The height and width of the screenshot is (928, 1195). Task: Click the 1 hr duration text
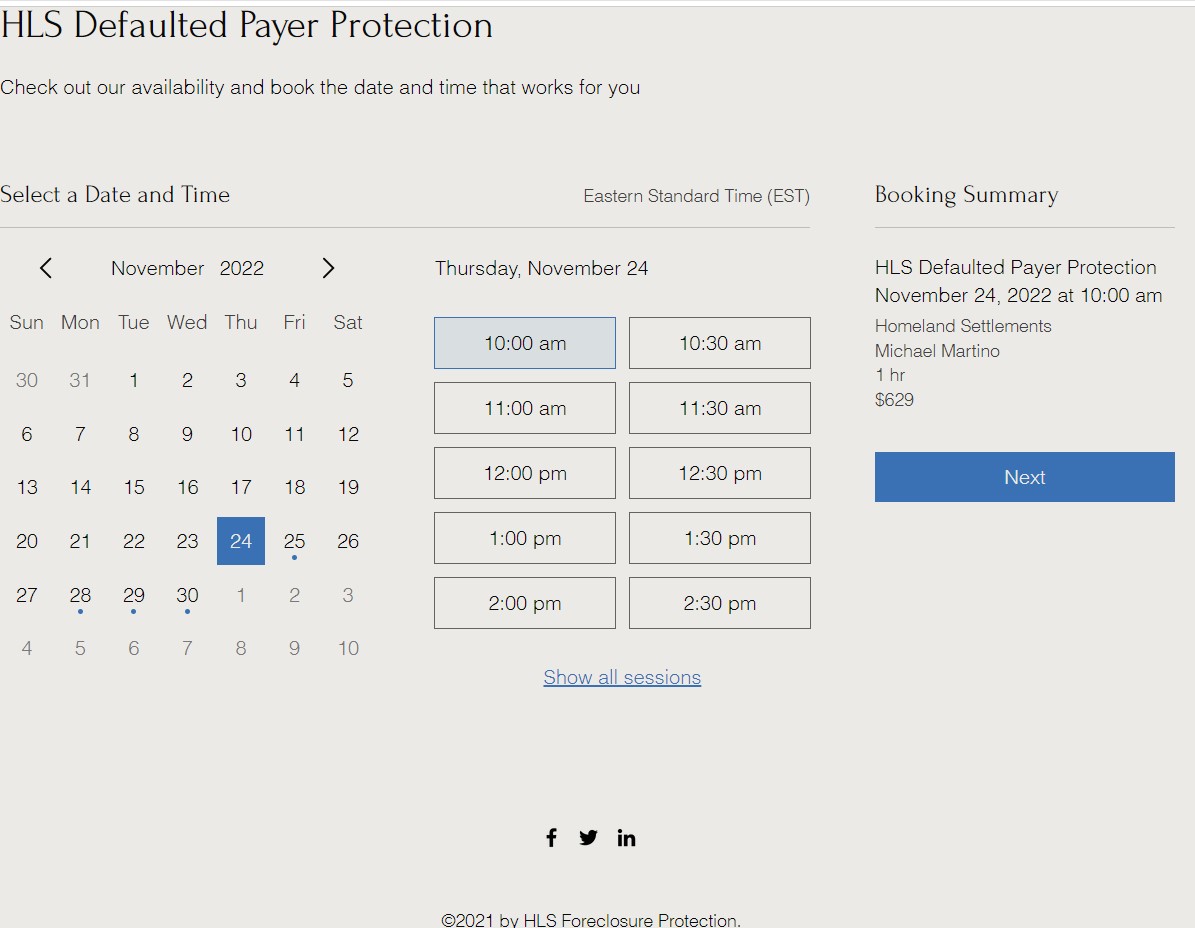tap(889, 375)
